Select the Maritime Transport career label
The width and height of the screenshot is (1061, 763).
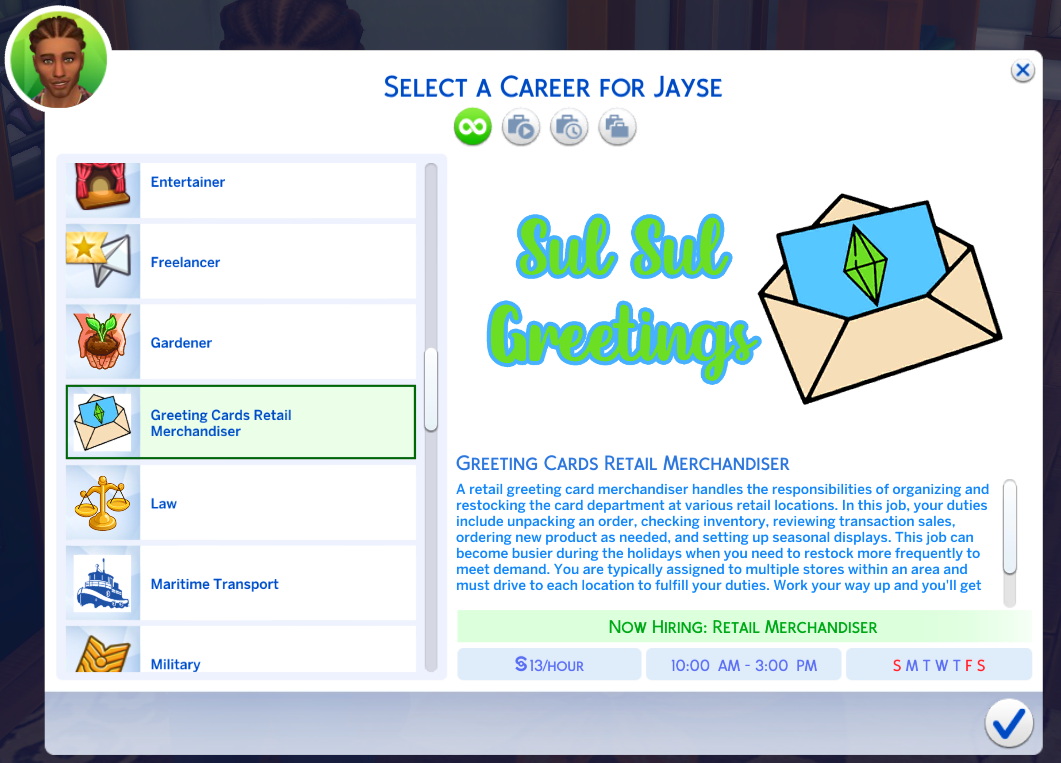tap(215, 584)
